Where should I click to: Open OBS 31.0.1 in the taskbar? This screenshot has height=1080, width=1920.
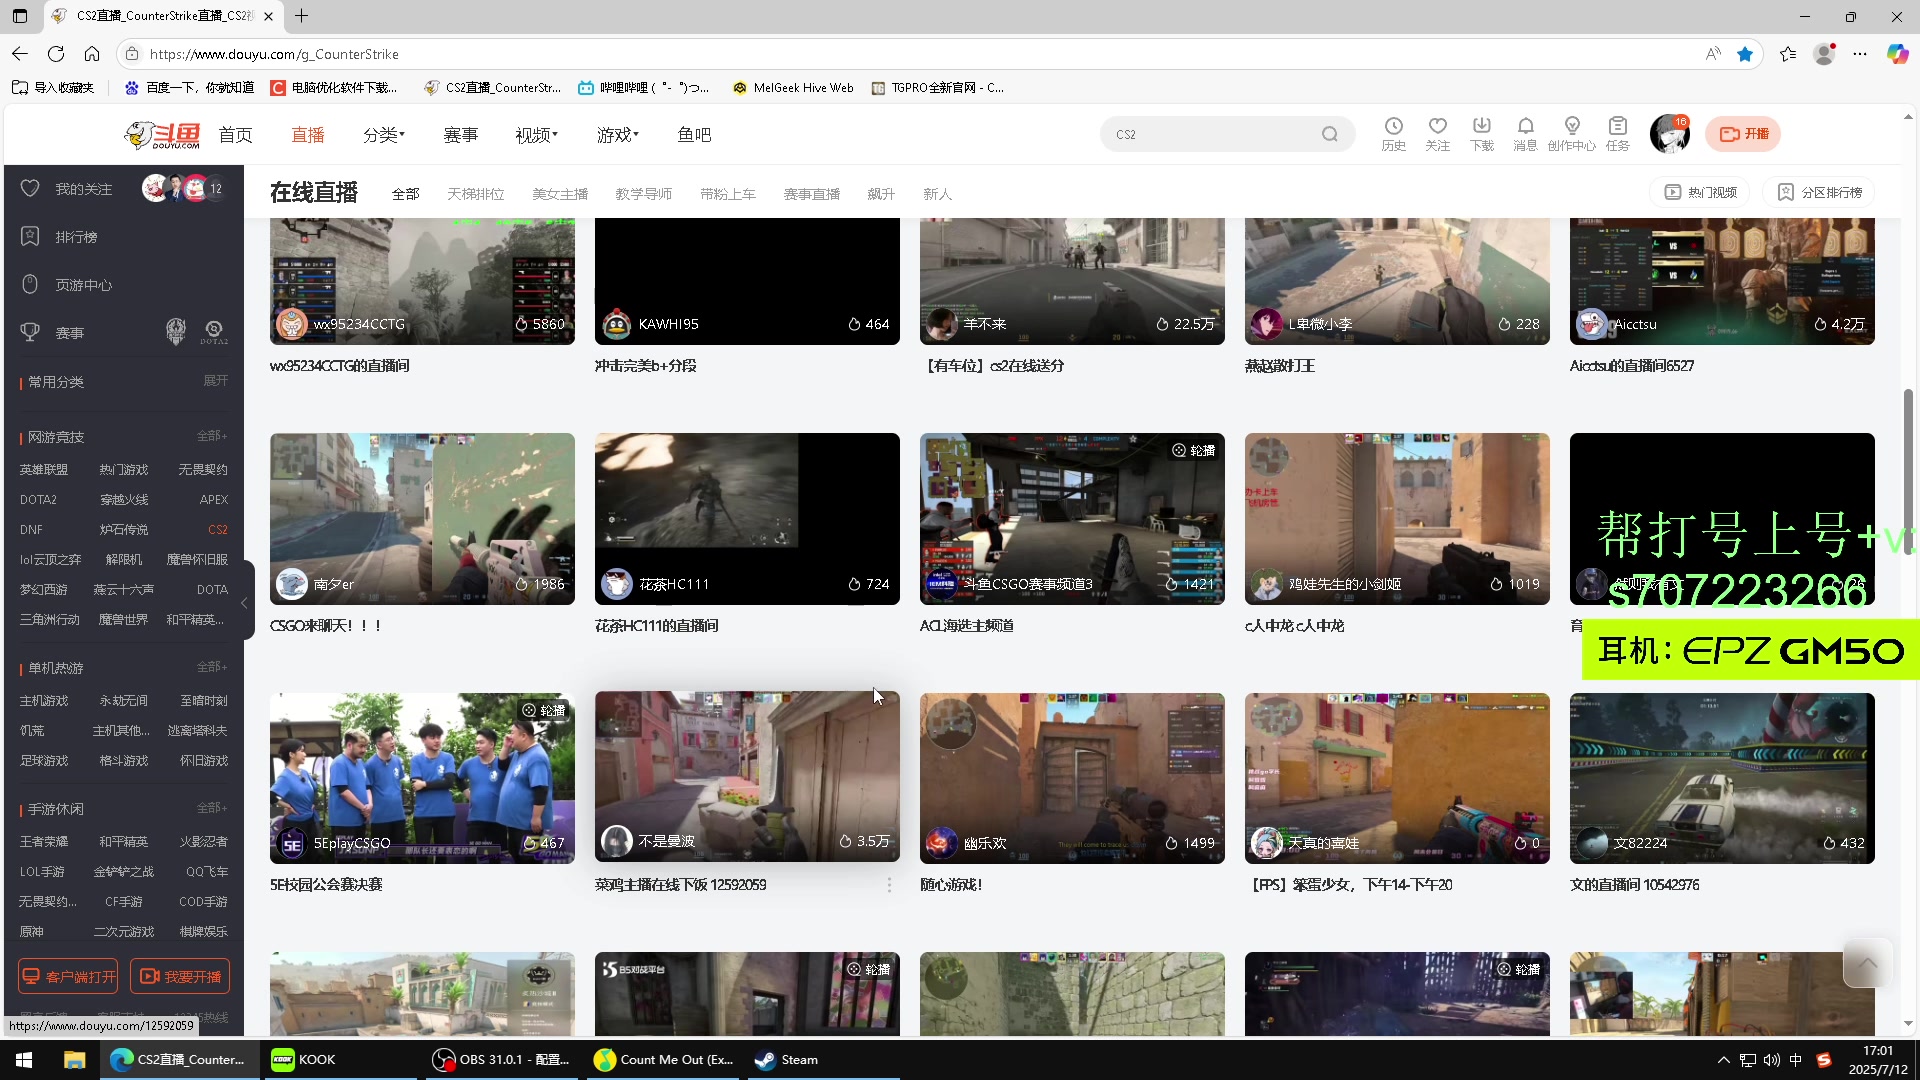coord(500,1060)
